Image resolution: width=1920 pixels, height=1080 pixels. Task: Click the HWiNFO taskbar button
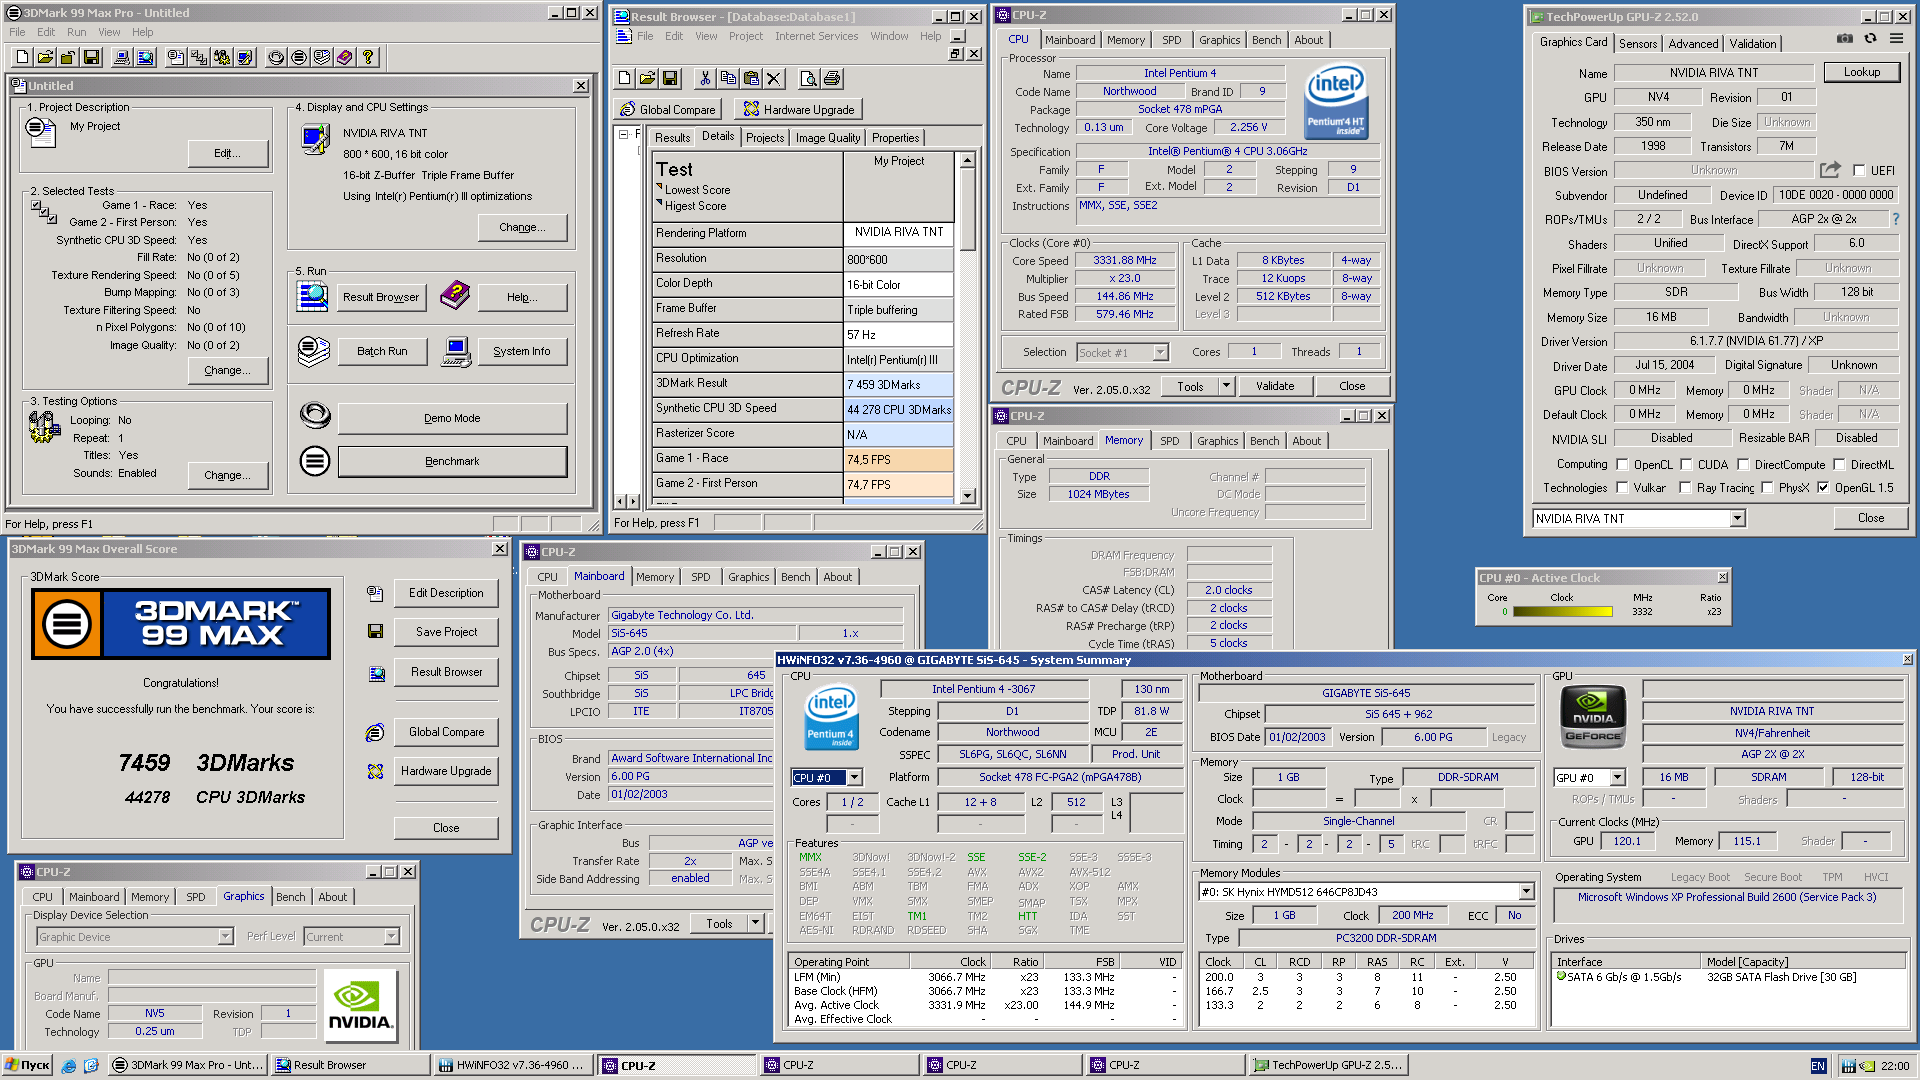pos(512,1066)
